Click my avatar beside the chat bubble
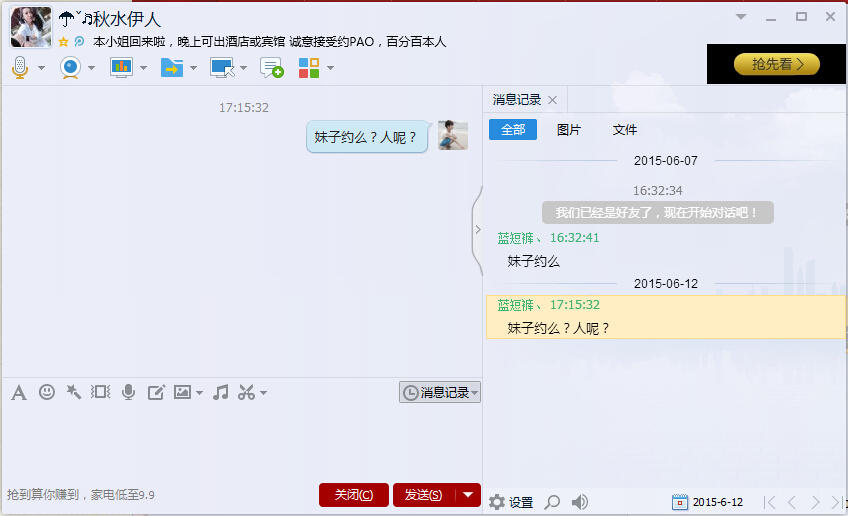Screen dimensions: 848x516 click(453, 135)
